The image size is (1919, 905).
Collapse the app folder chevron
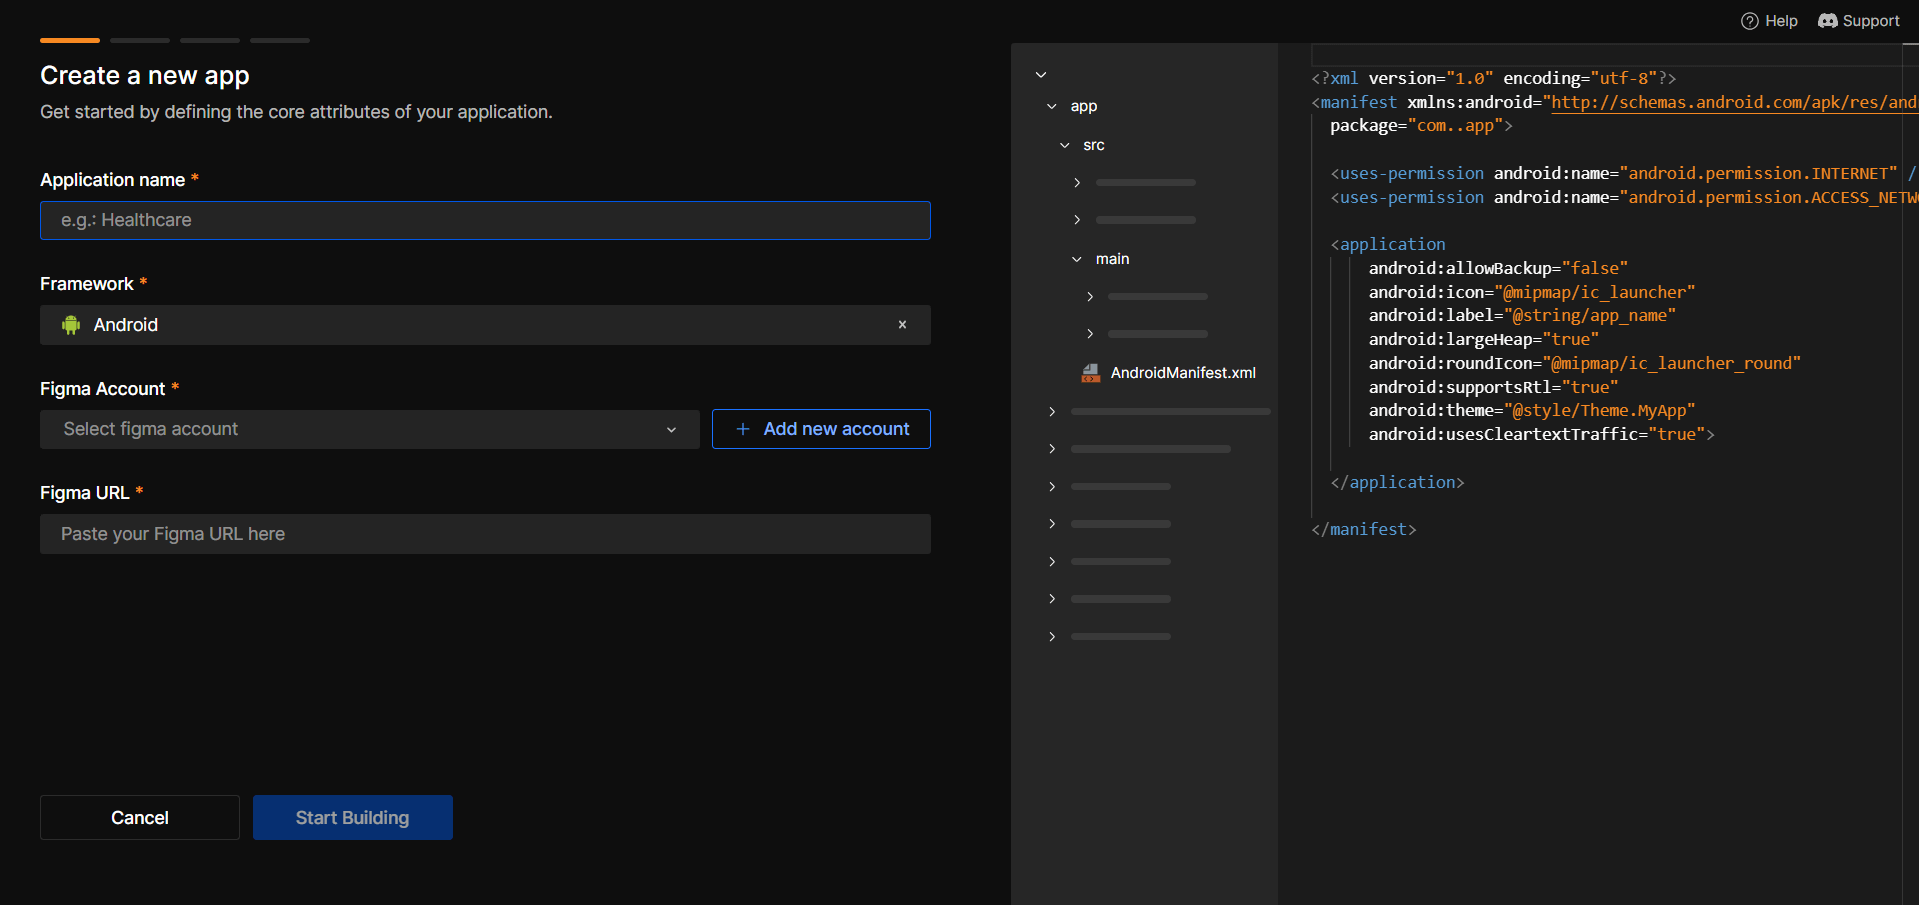(x=1052, y=106)
